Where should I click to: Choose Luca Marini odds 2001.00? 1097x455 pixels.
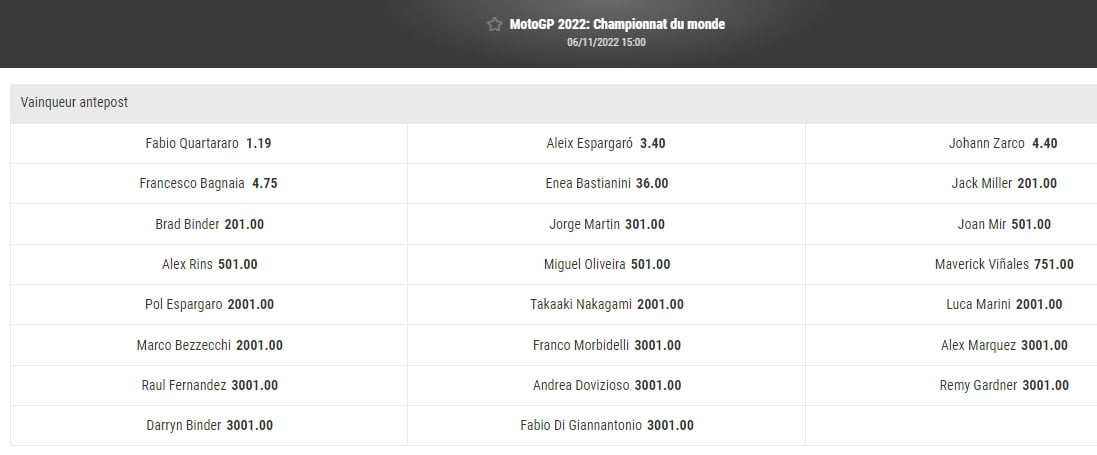pyautogui.click(x=1003, y=305)
